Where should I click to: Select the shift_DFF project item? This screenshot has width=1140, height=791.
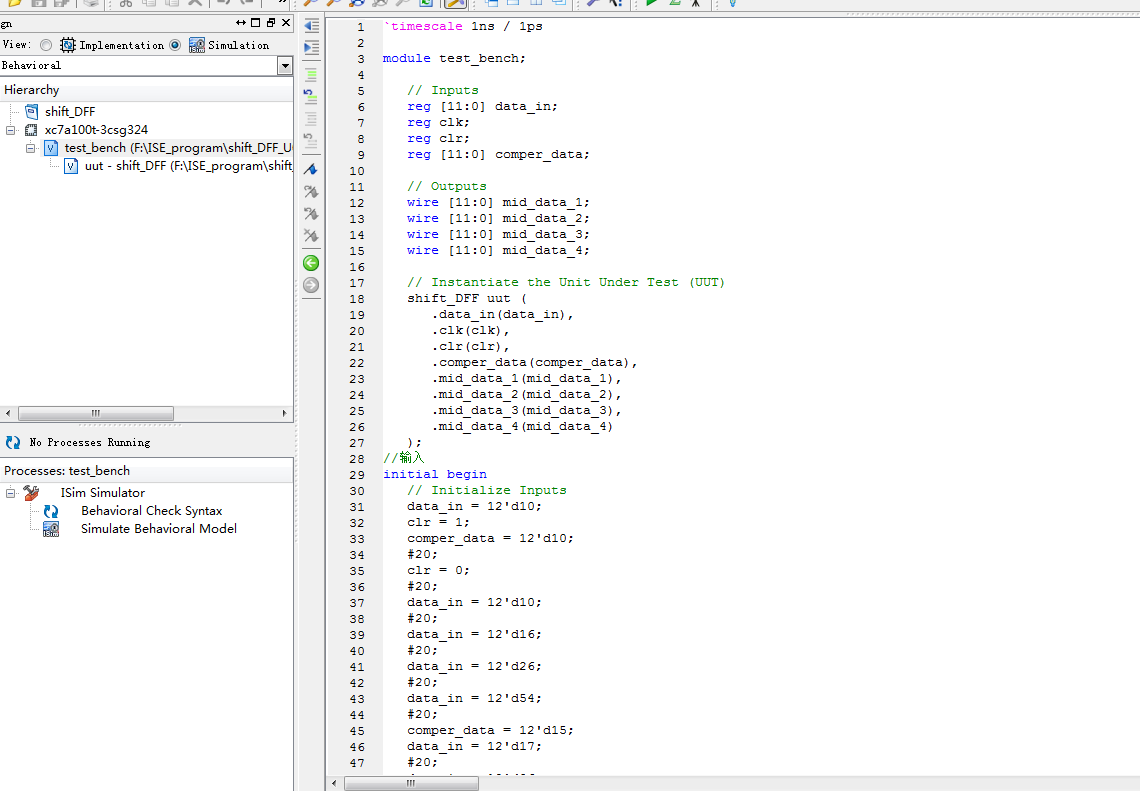tap(69, 112)
